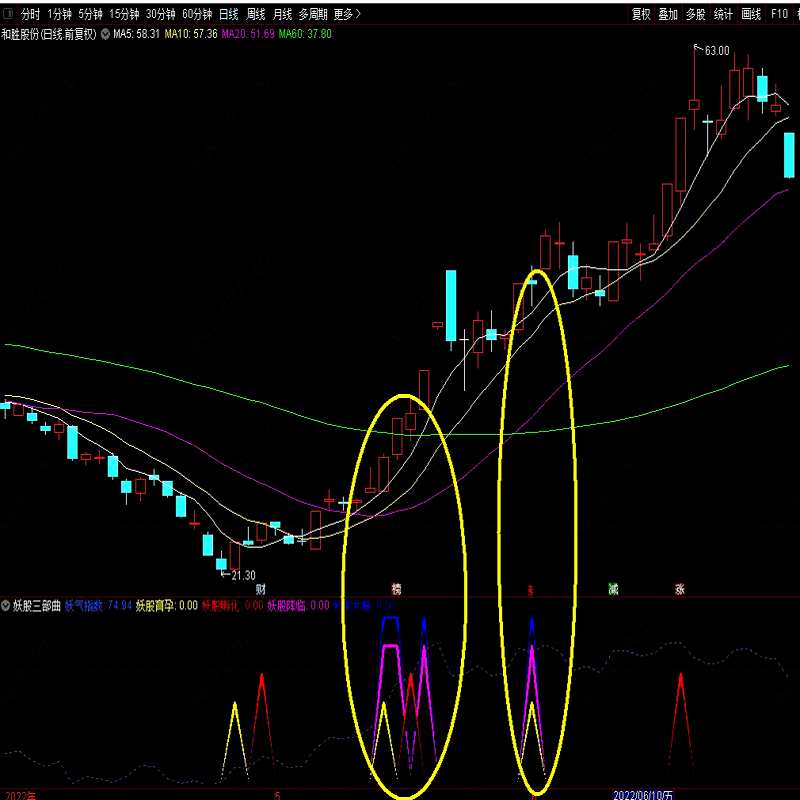Click the 财 event marker on chart
This screenshot has height=800, width=800.
260,589
